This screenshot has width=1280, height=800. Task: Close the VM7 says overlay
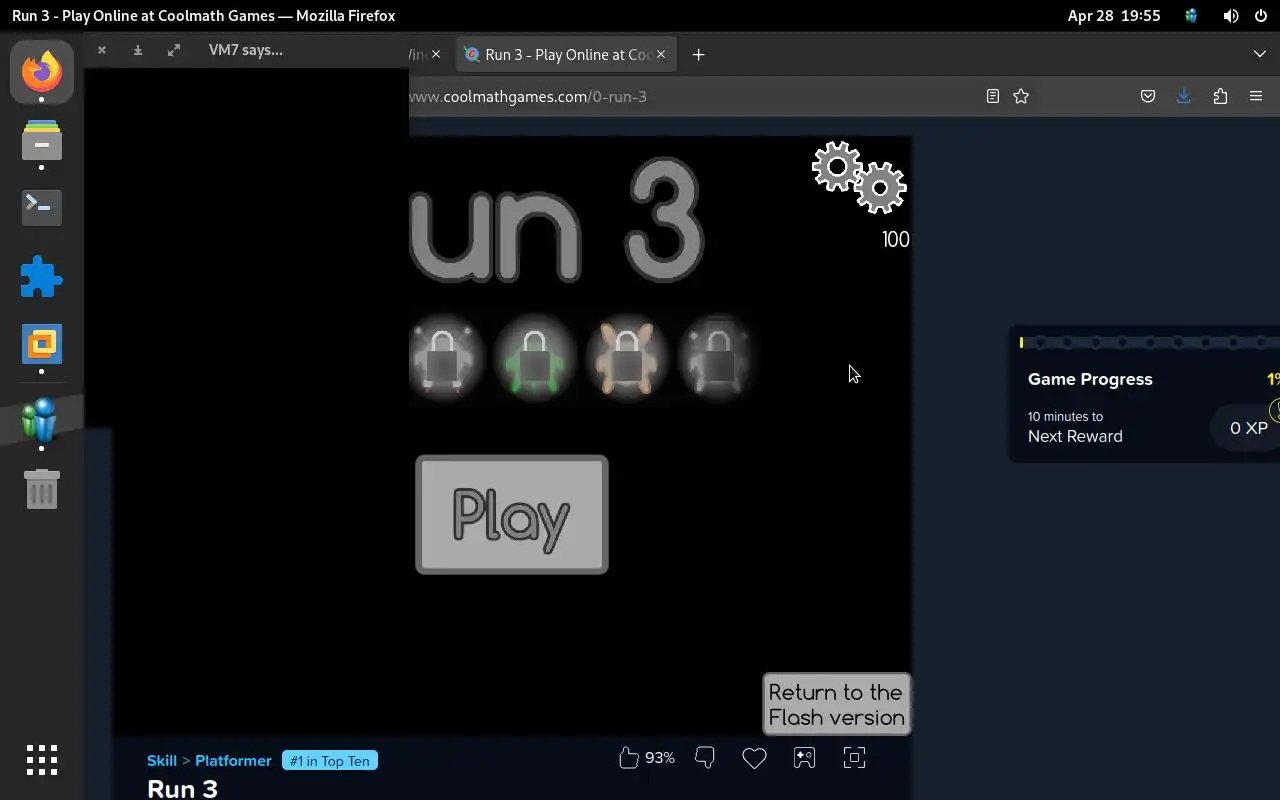(x=101, y=50)
